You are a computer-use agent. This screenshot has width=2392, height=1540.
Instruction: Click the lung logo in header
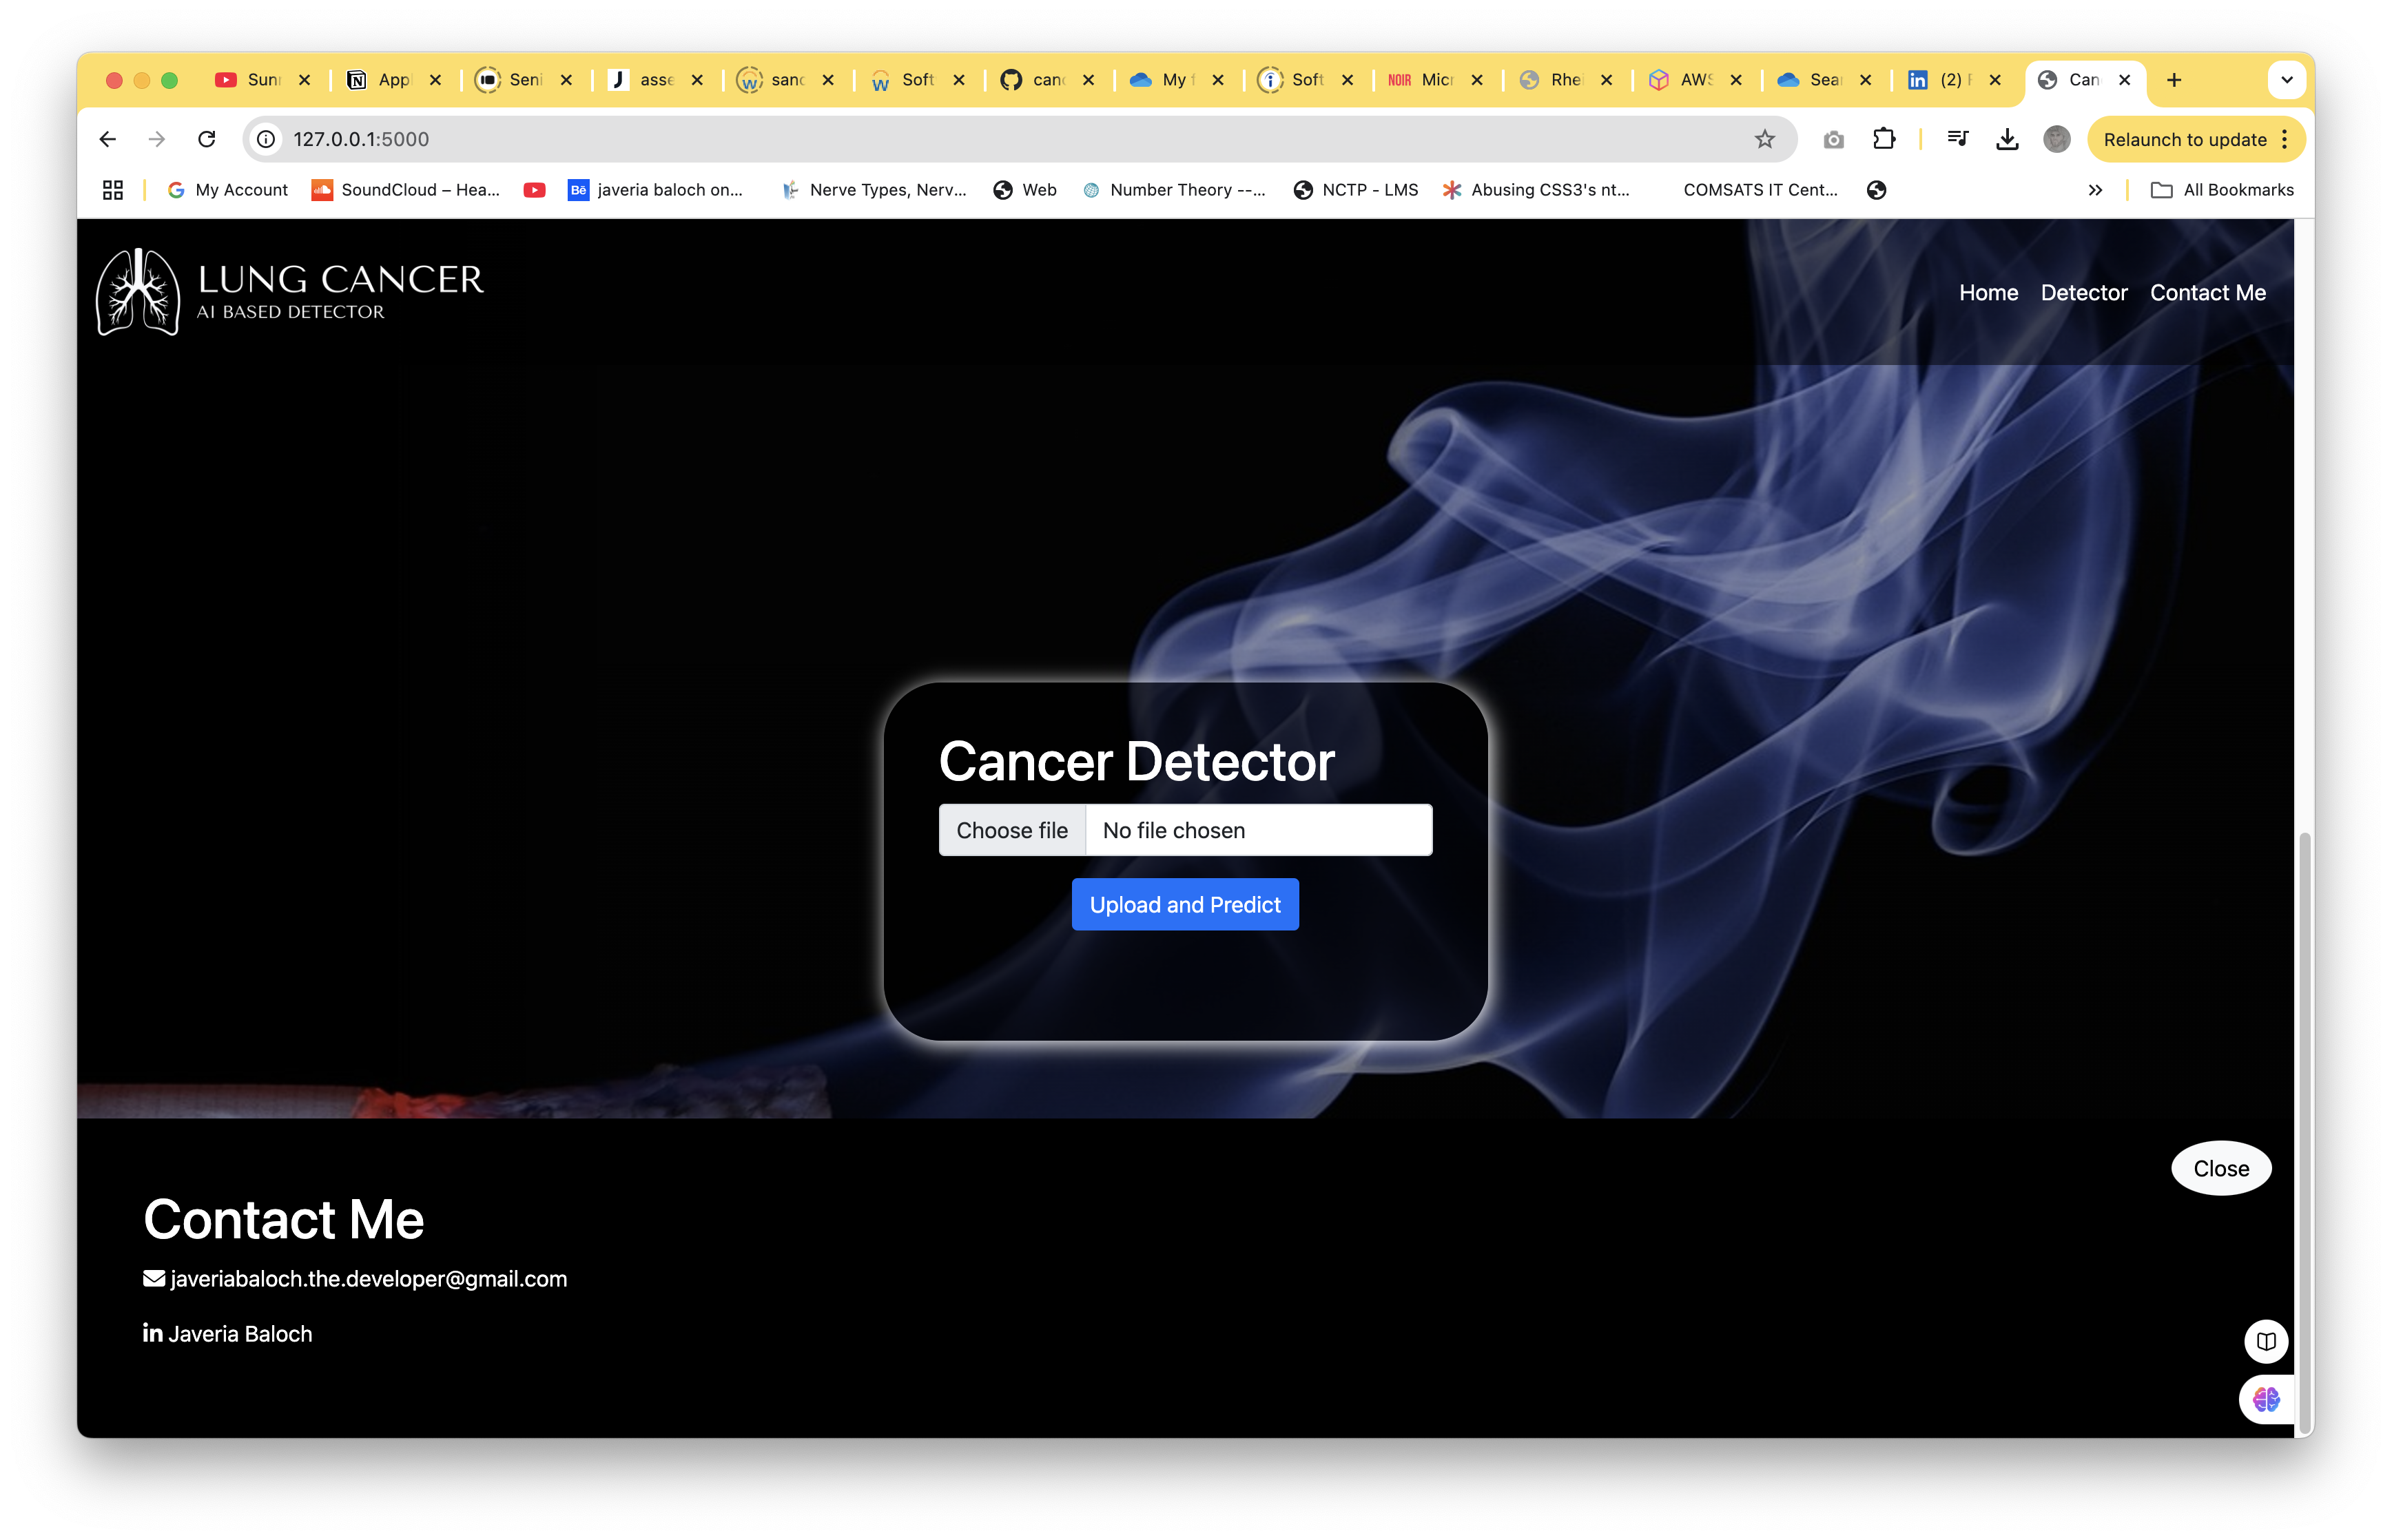tap(138, 292)
